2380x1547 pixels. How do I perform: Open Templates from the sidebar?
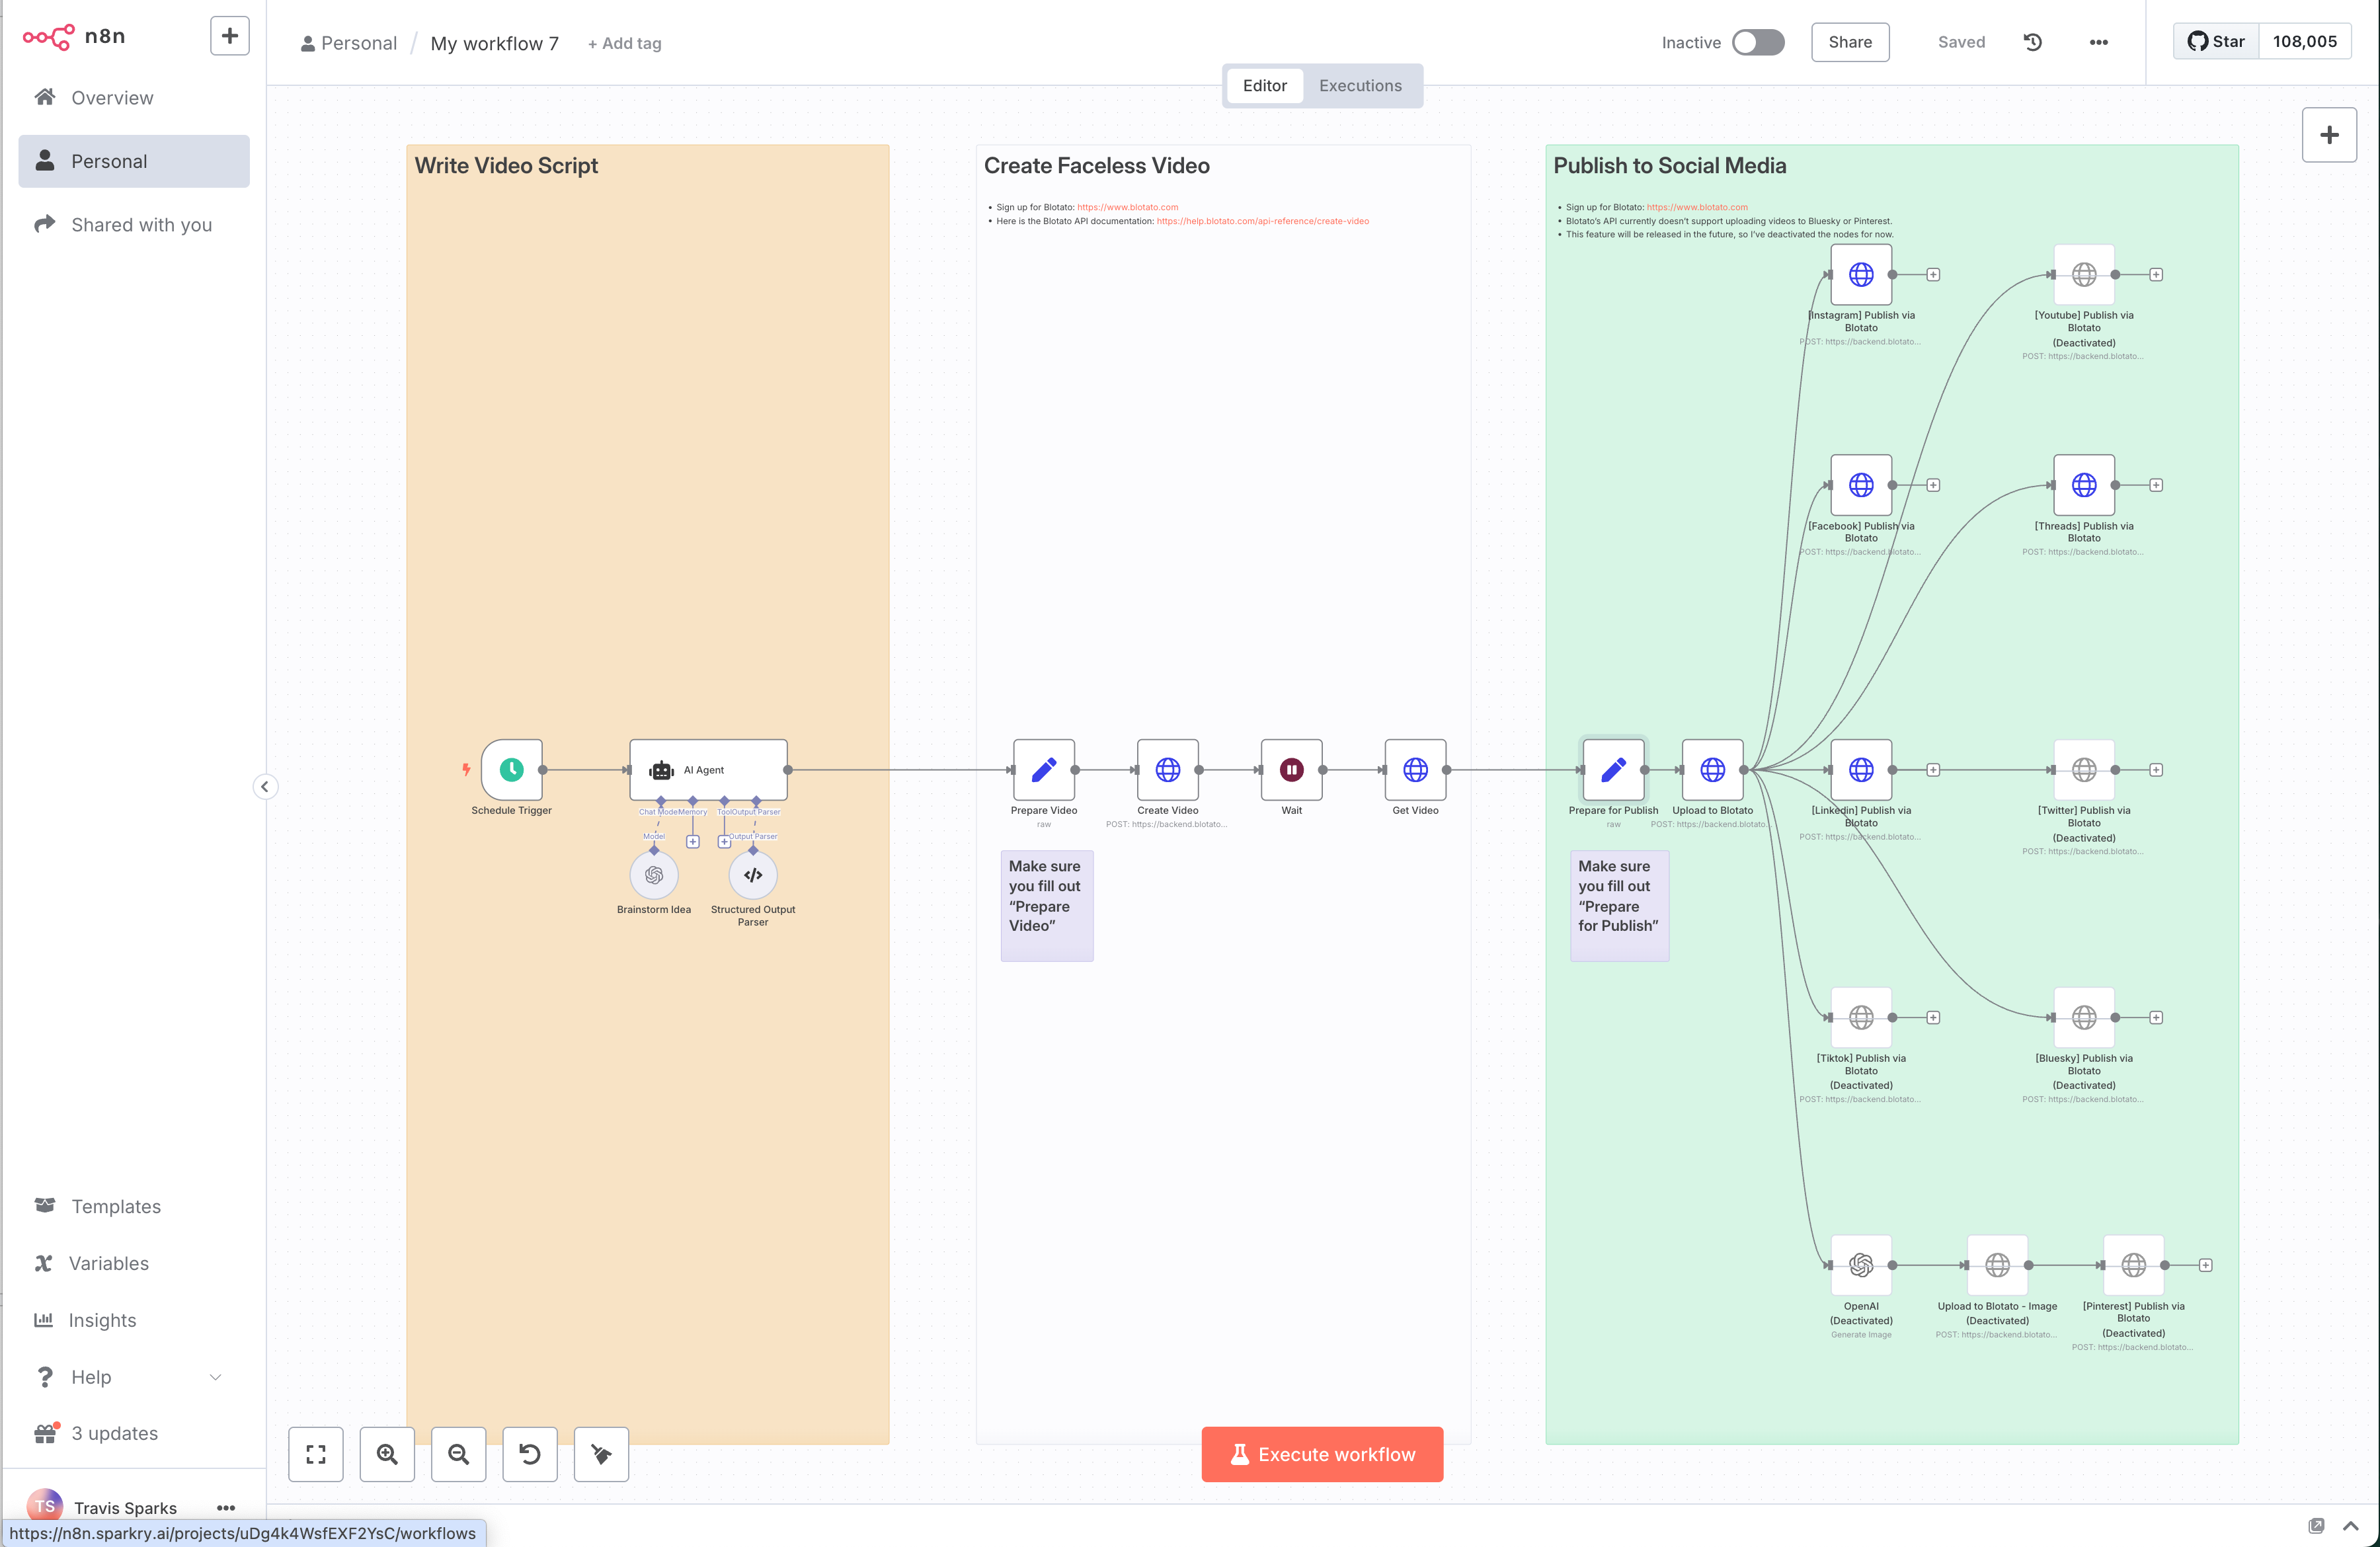(x=134, y=1206)
